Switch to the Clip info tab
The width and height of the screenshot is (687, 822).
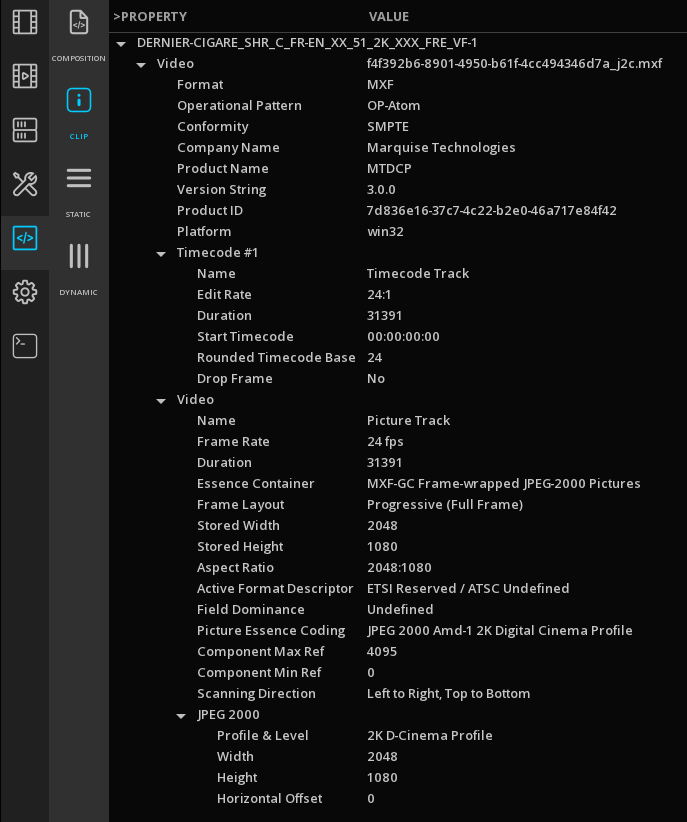79,113
